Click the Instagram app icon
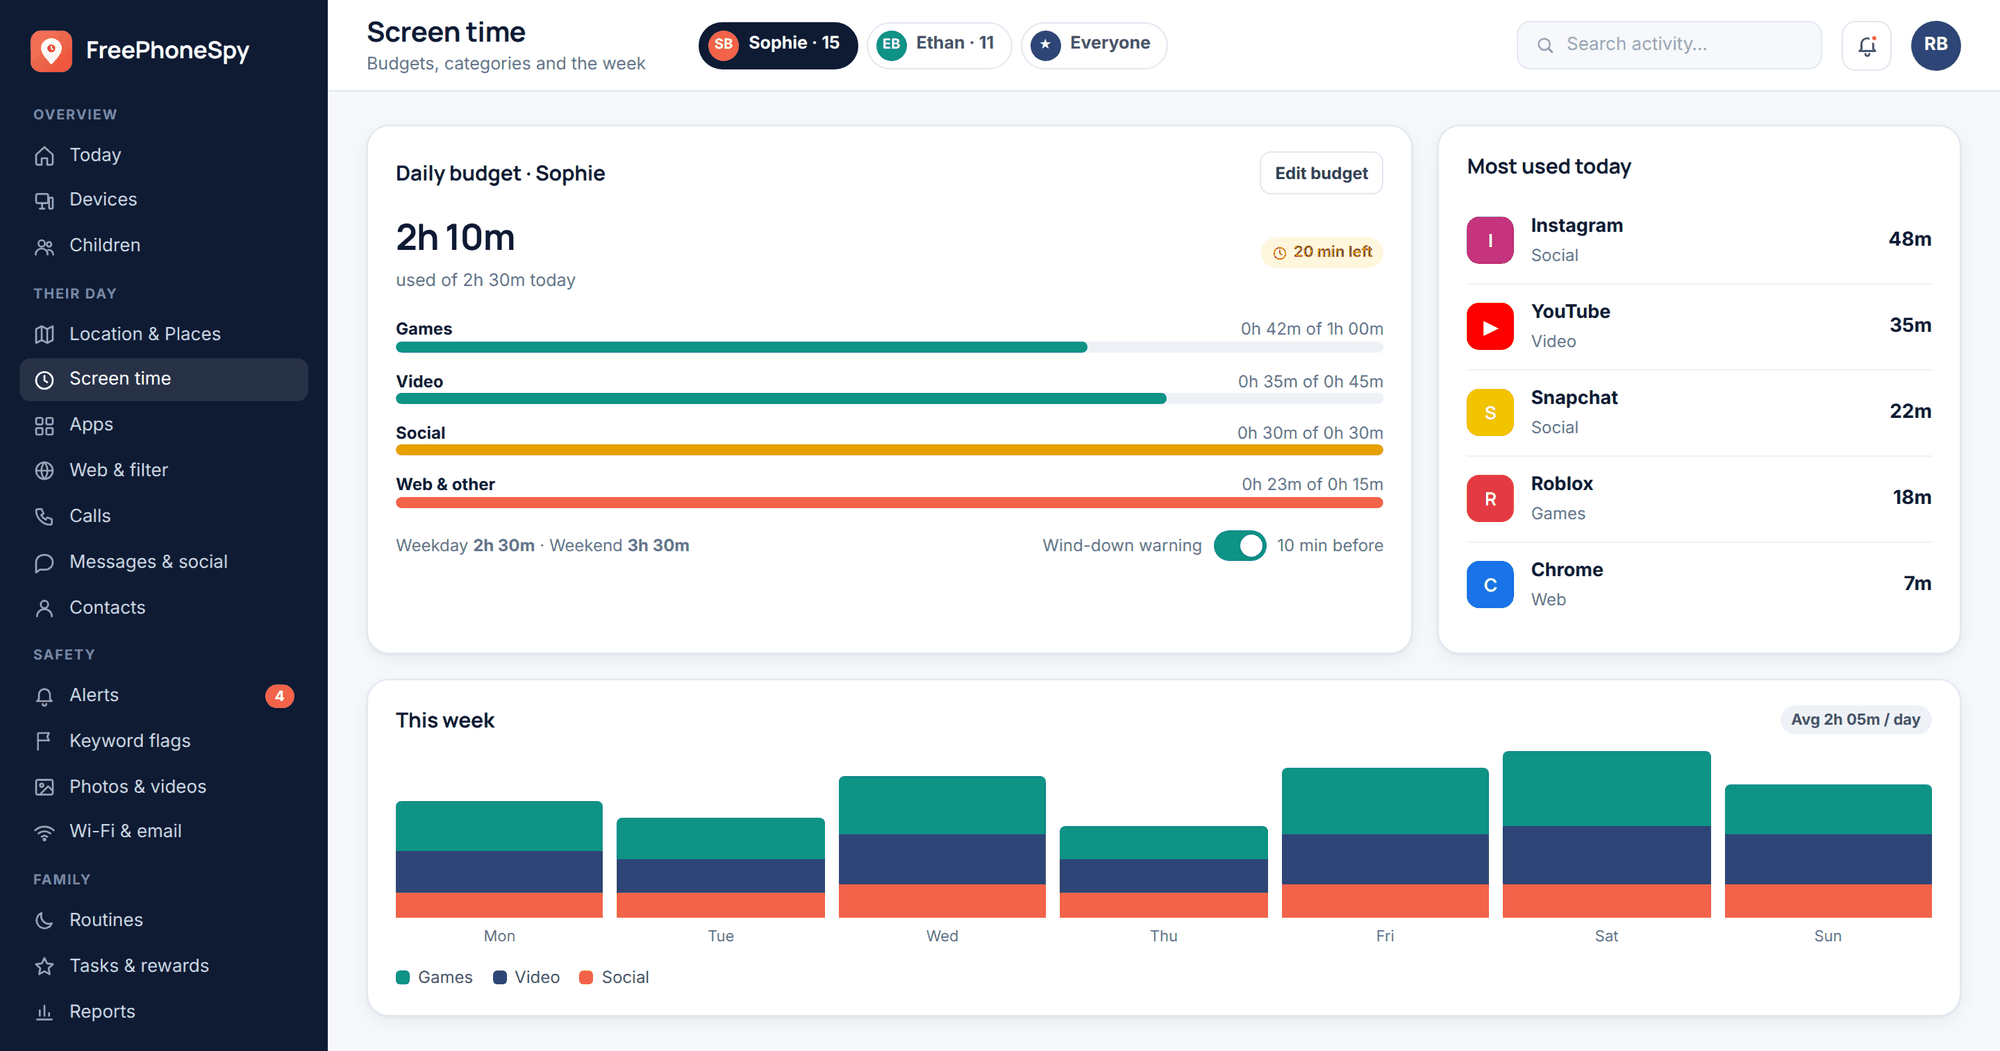Screen dimensions: 2000x1051 (x=1490, y=240)
